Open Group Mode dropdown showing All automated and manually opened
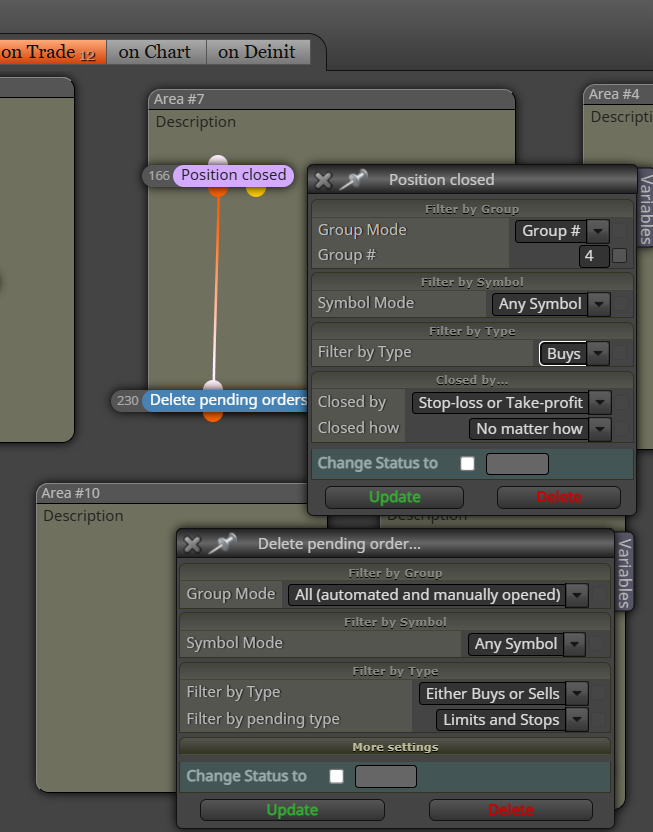The width and height of the screenshot is (653, 832). point(577,595)
